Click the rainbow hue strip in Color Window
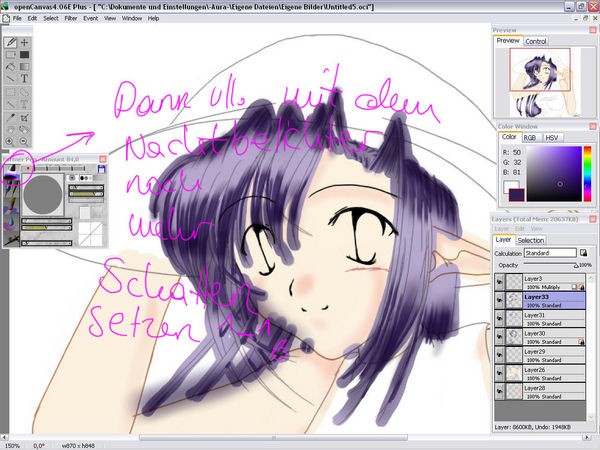The width and height of the screenshot is (600, 450). [588, 170]
